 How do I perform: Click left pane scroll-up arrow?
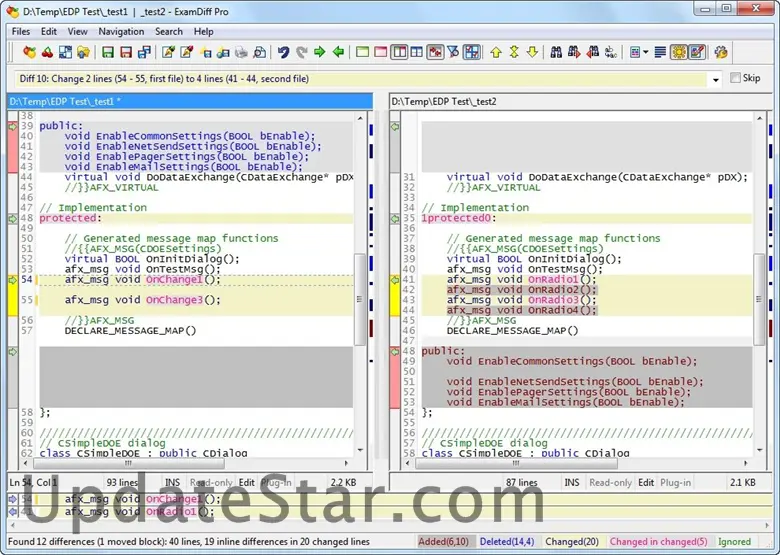[360, 118]
